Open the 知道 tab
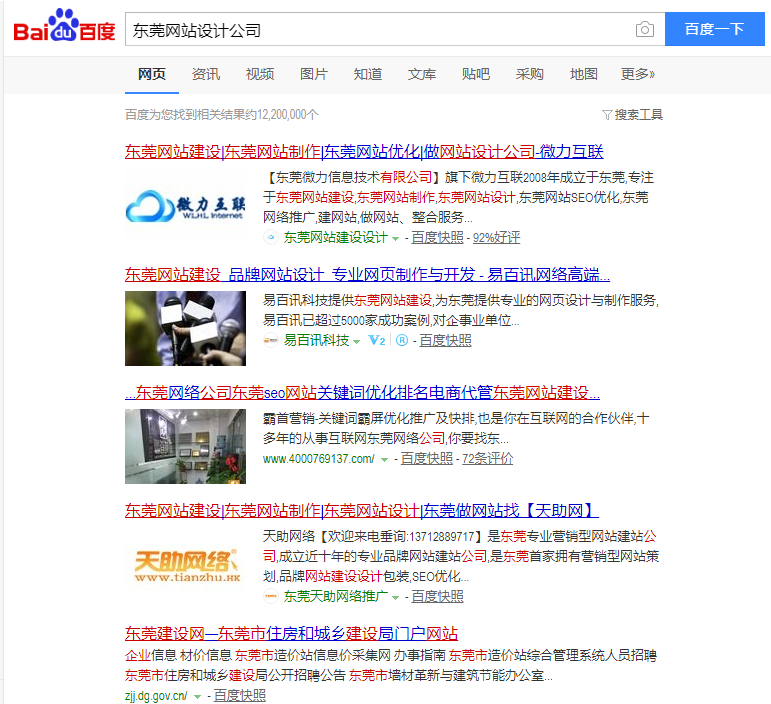The height and width of the screenshot is (704, 771). click(x=368, y=74)
